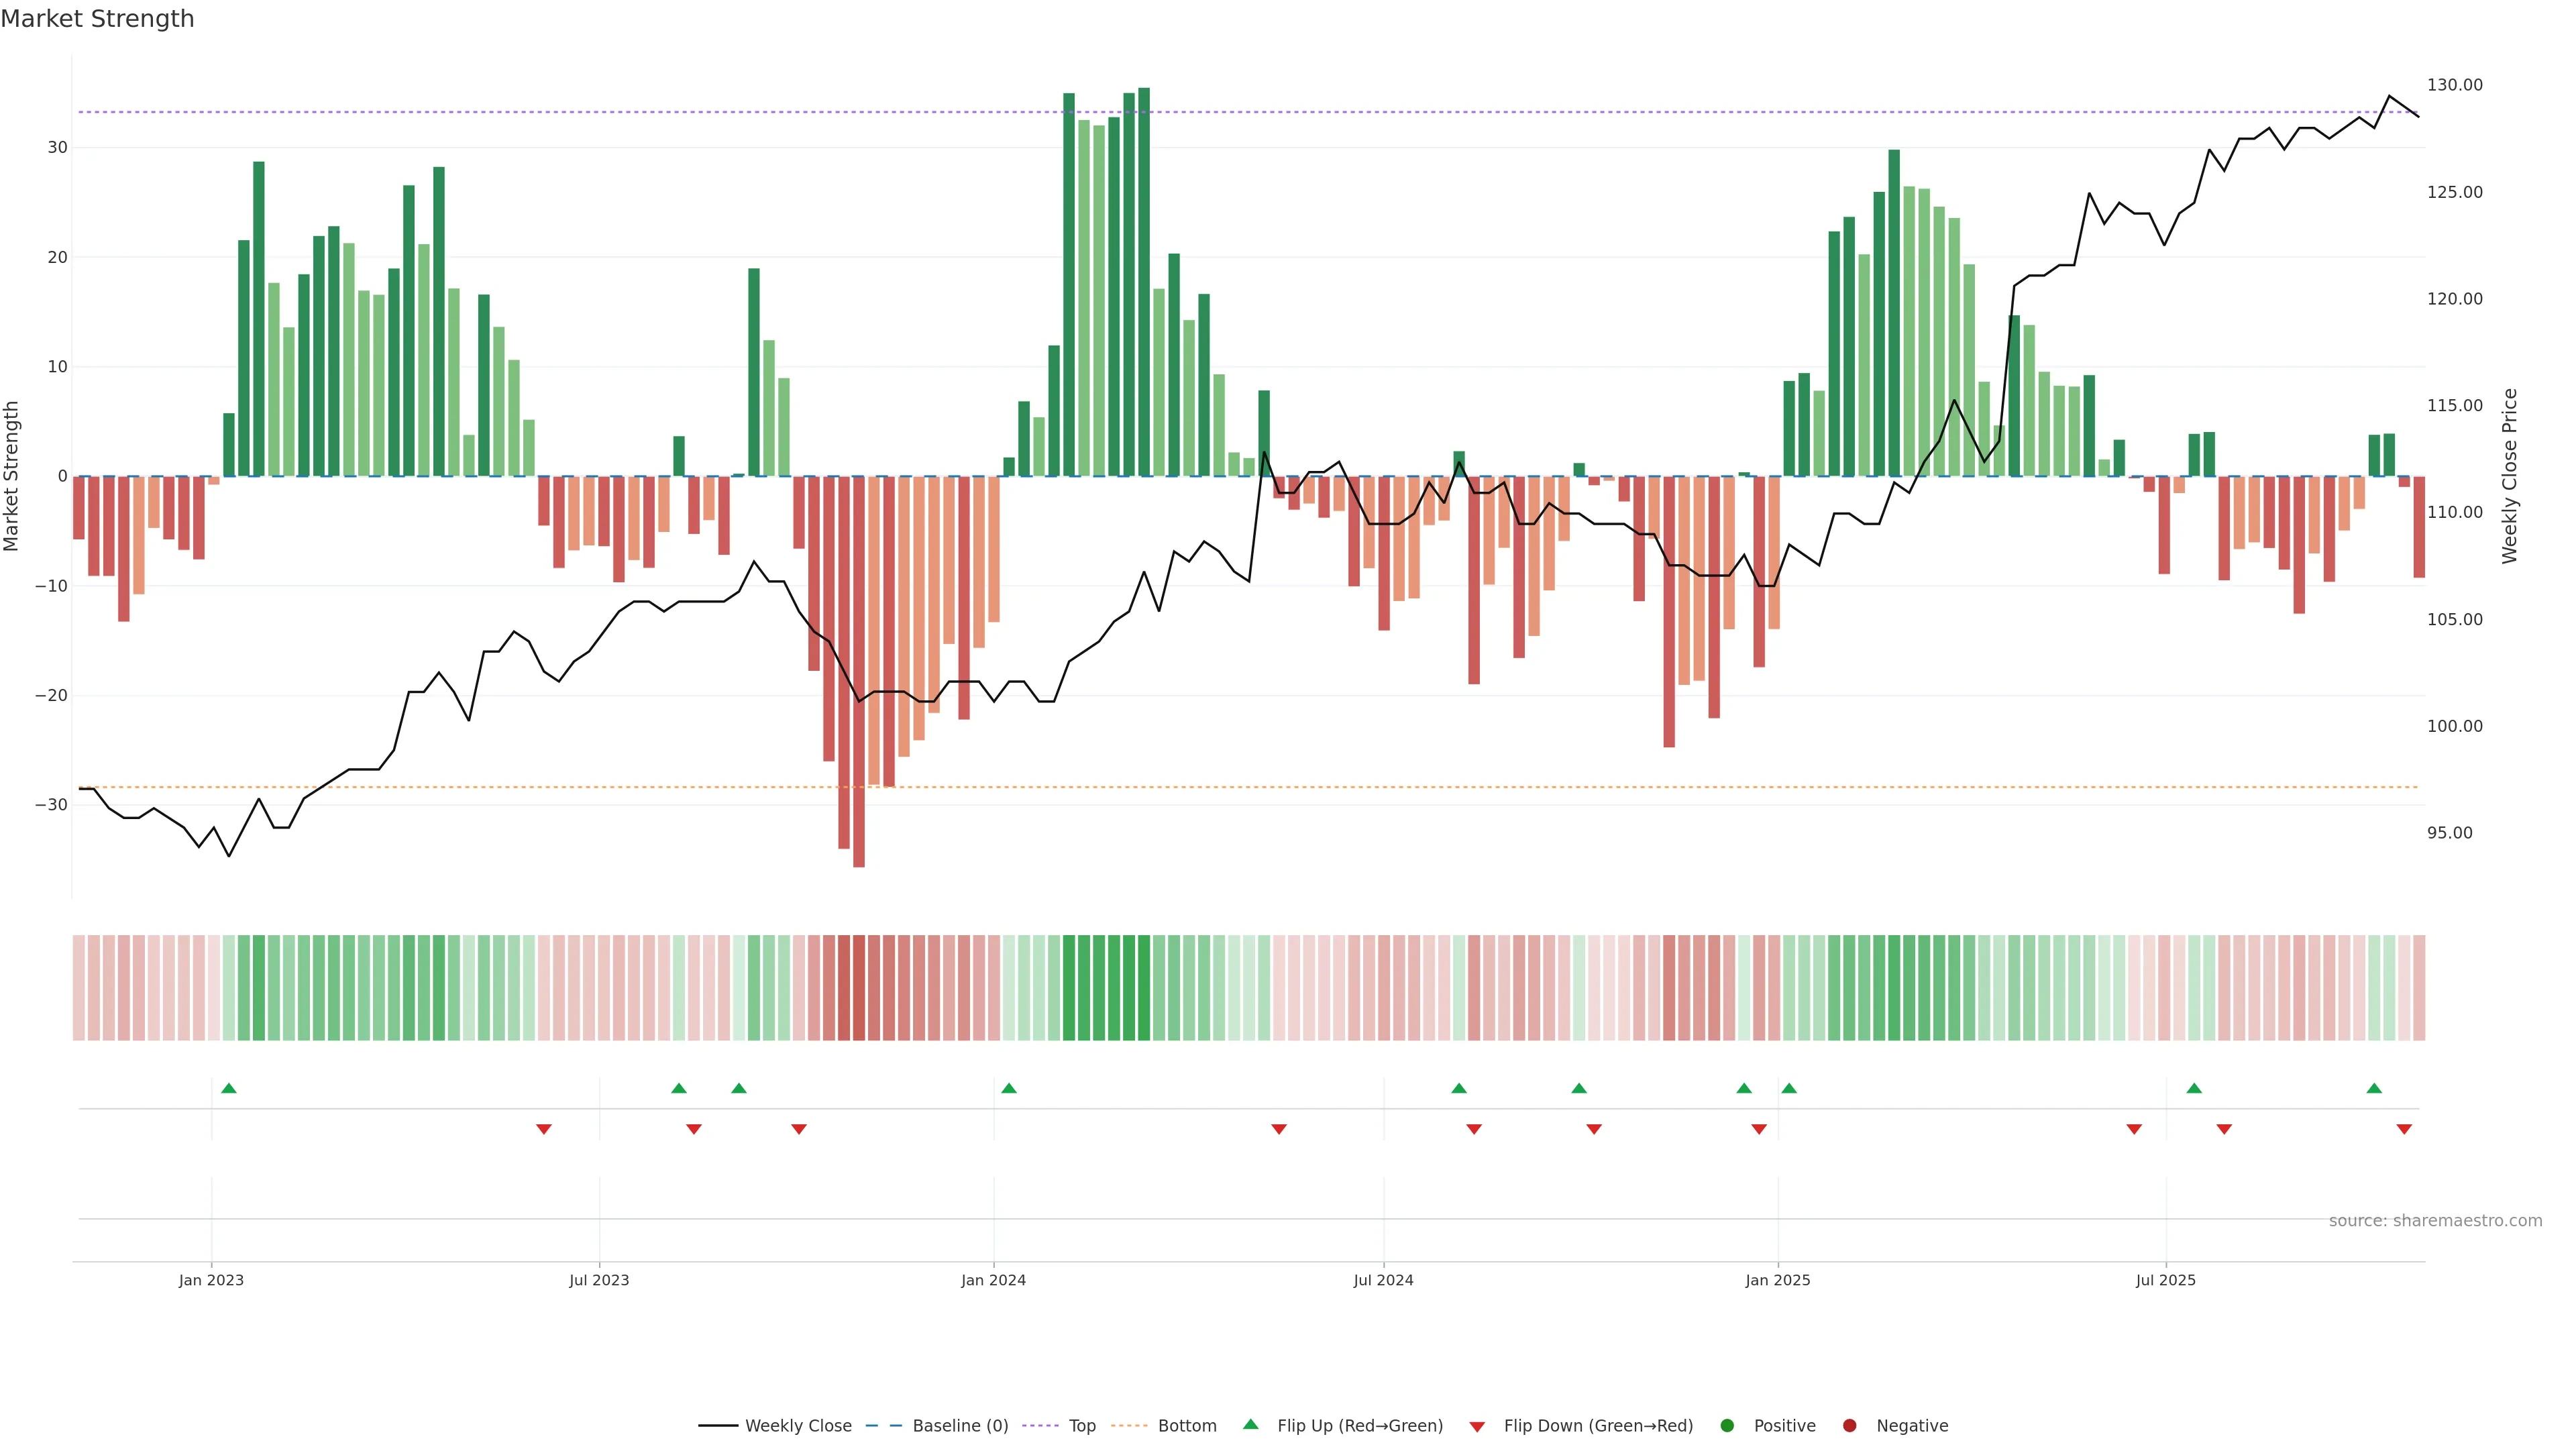The height and width of the screenshot is (1449, 2576).
Task: Click the flip-up triangle at Jan 2024
Action: point(1009,1088)
